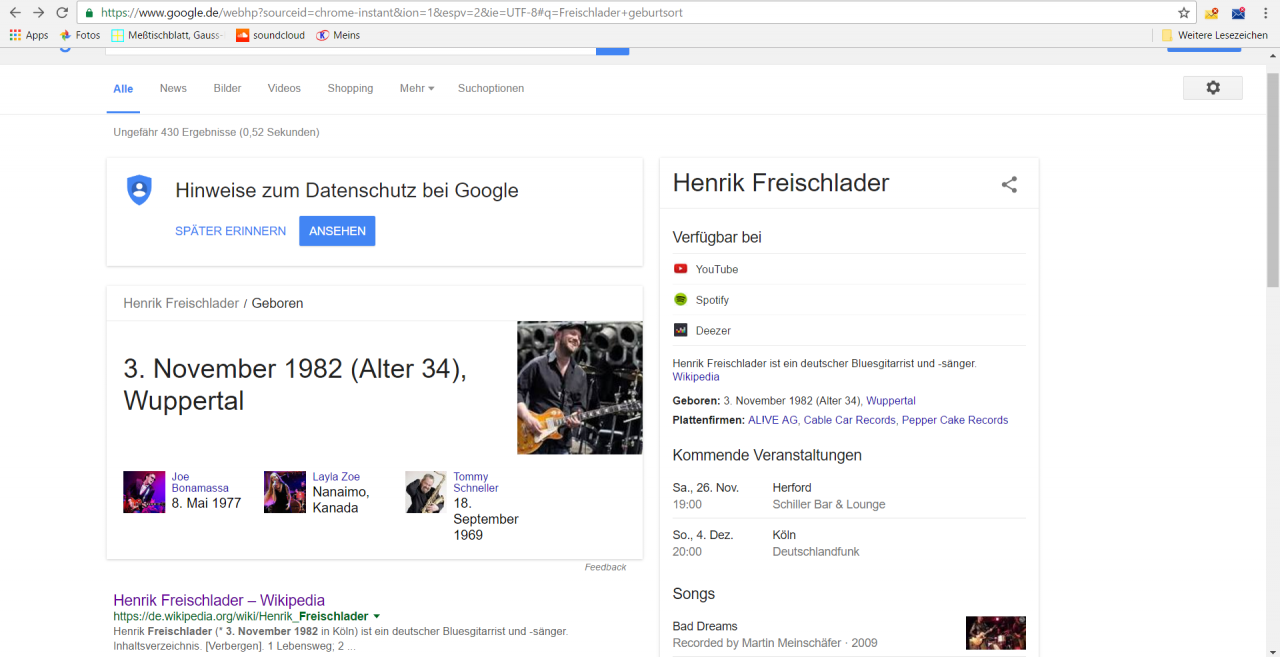Expand the Wikipedia result URL dropdown arrow
The image size is (1280, 657).
(377, 616)
